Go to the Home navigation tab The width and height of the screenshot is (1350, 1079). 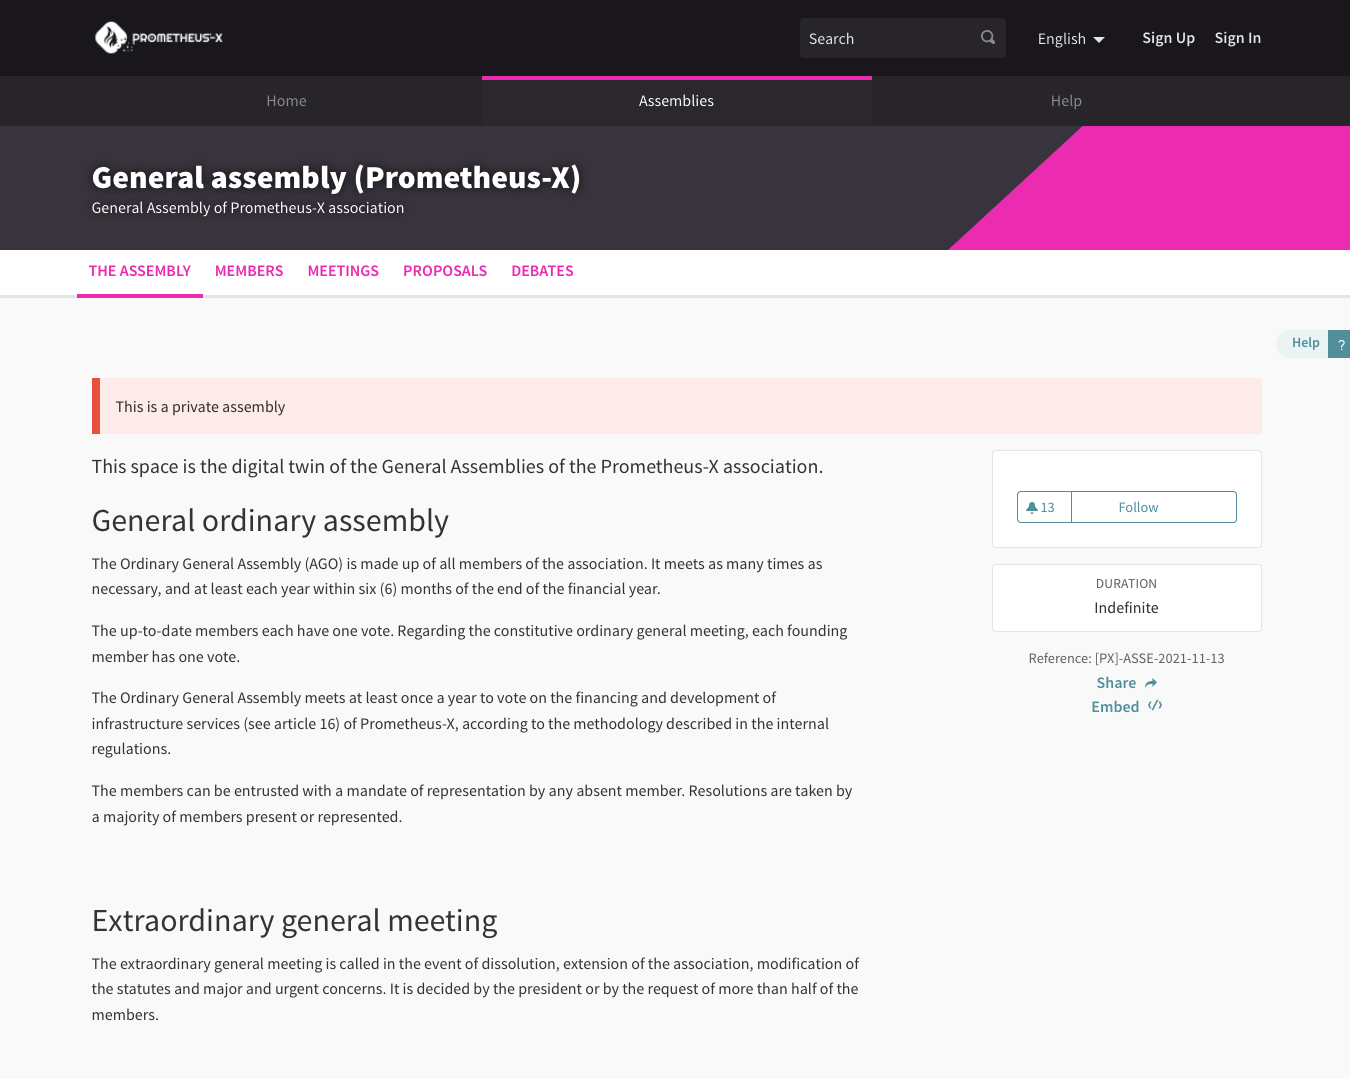tap(286, 101)
